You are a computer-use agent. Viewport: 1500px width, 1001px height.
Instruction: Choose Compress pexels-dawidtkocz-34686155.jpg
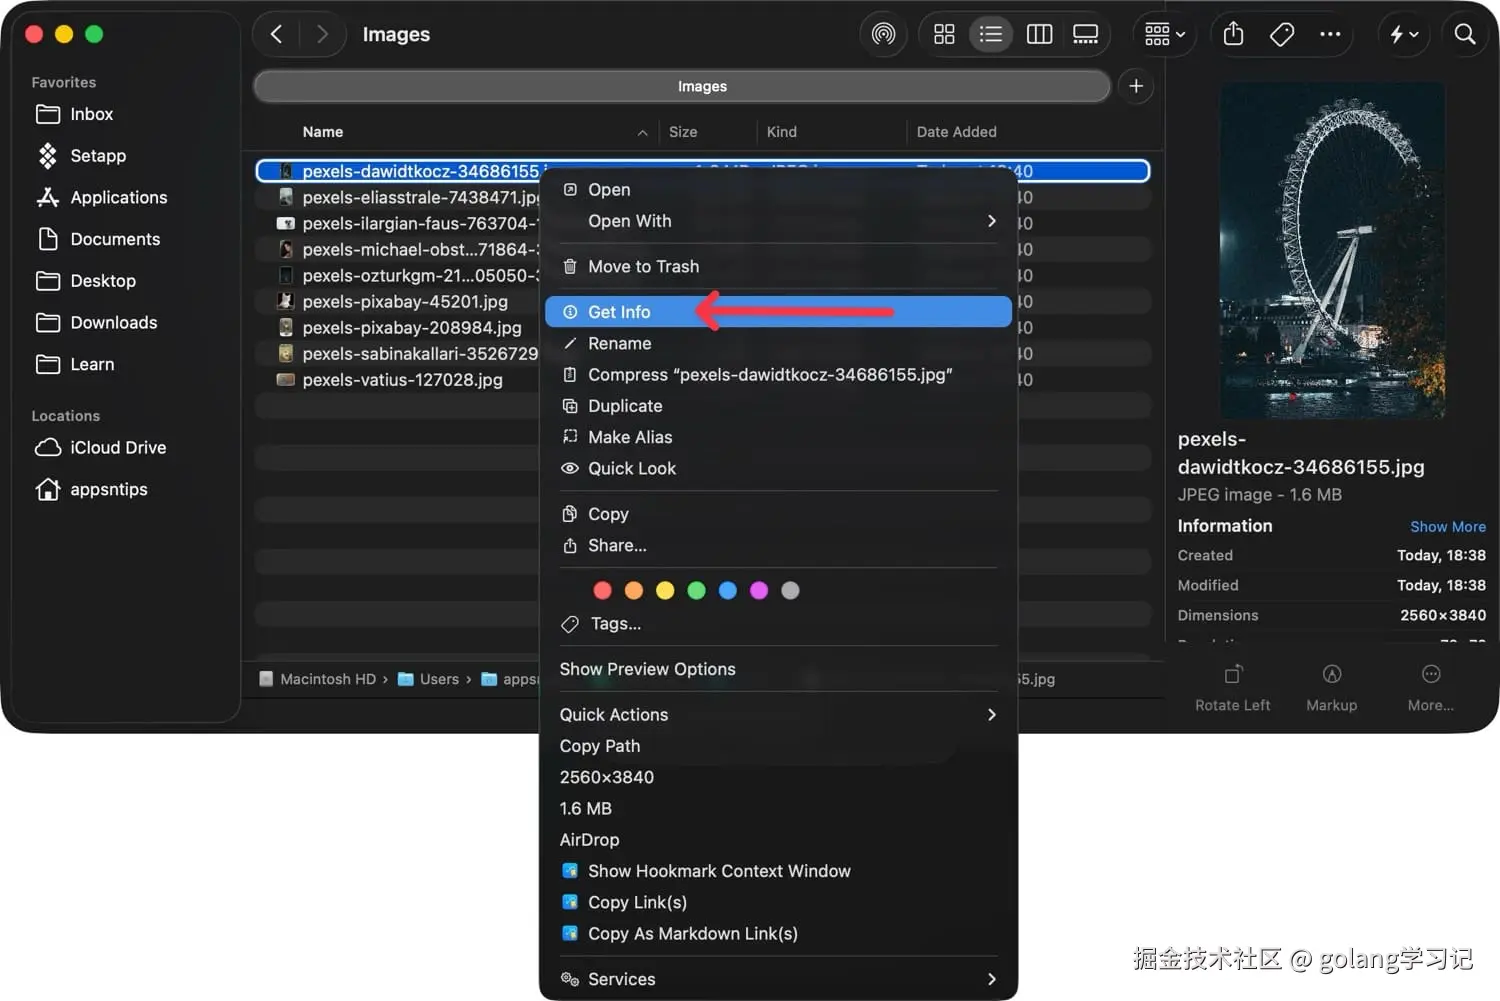pos(778,375)
